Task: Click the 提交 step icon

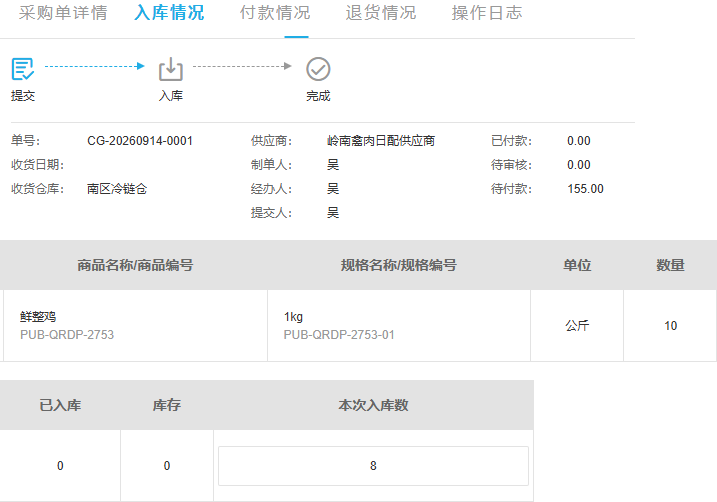Action: point(22,69)
